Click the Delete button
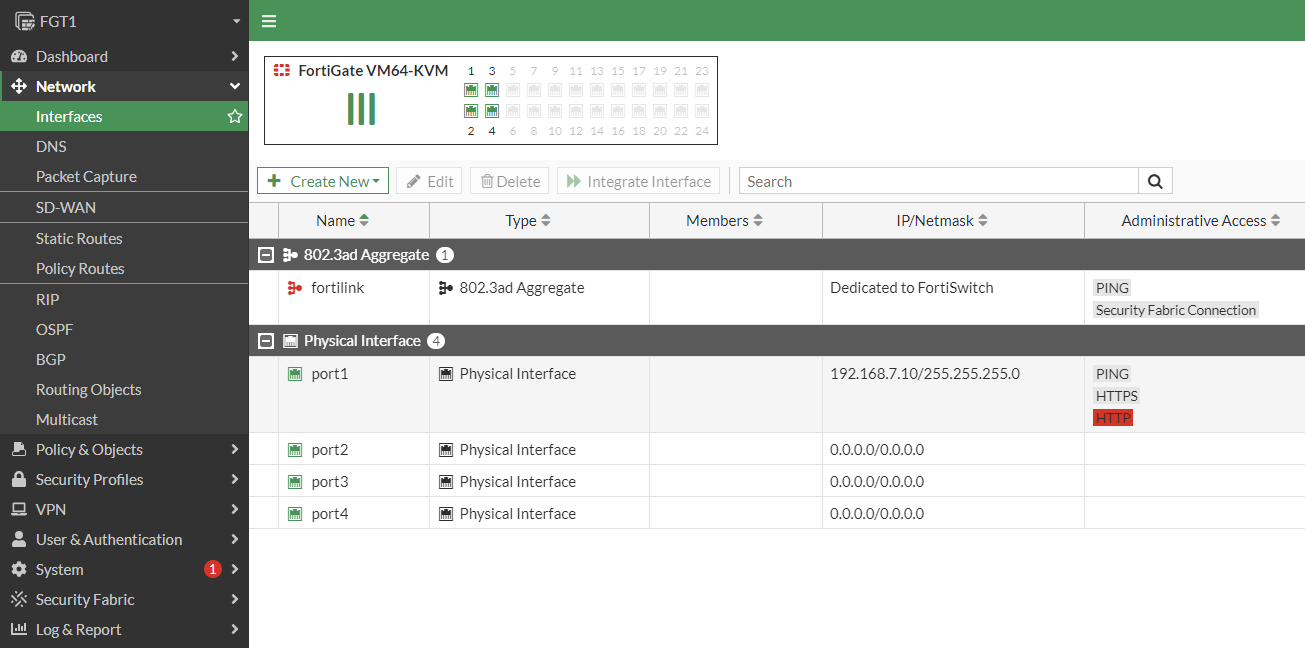The image size is (1305, 648). click(x=510, y=181)
